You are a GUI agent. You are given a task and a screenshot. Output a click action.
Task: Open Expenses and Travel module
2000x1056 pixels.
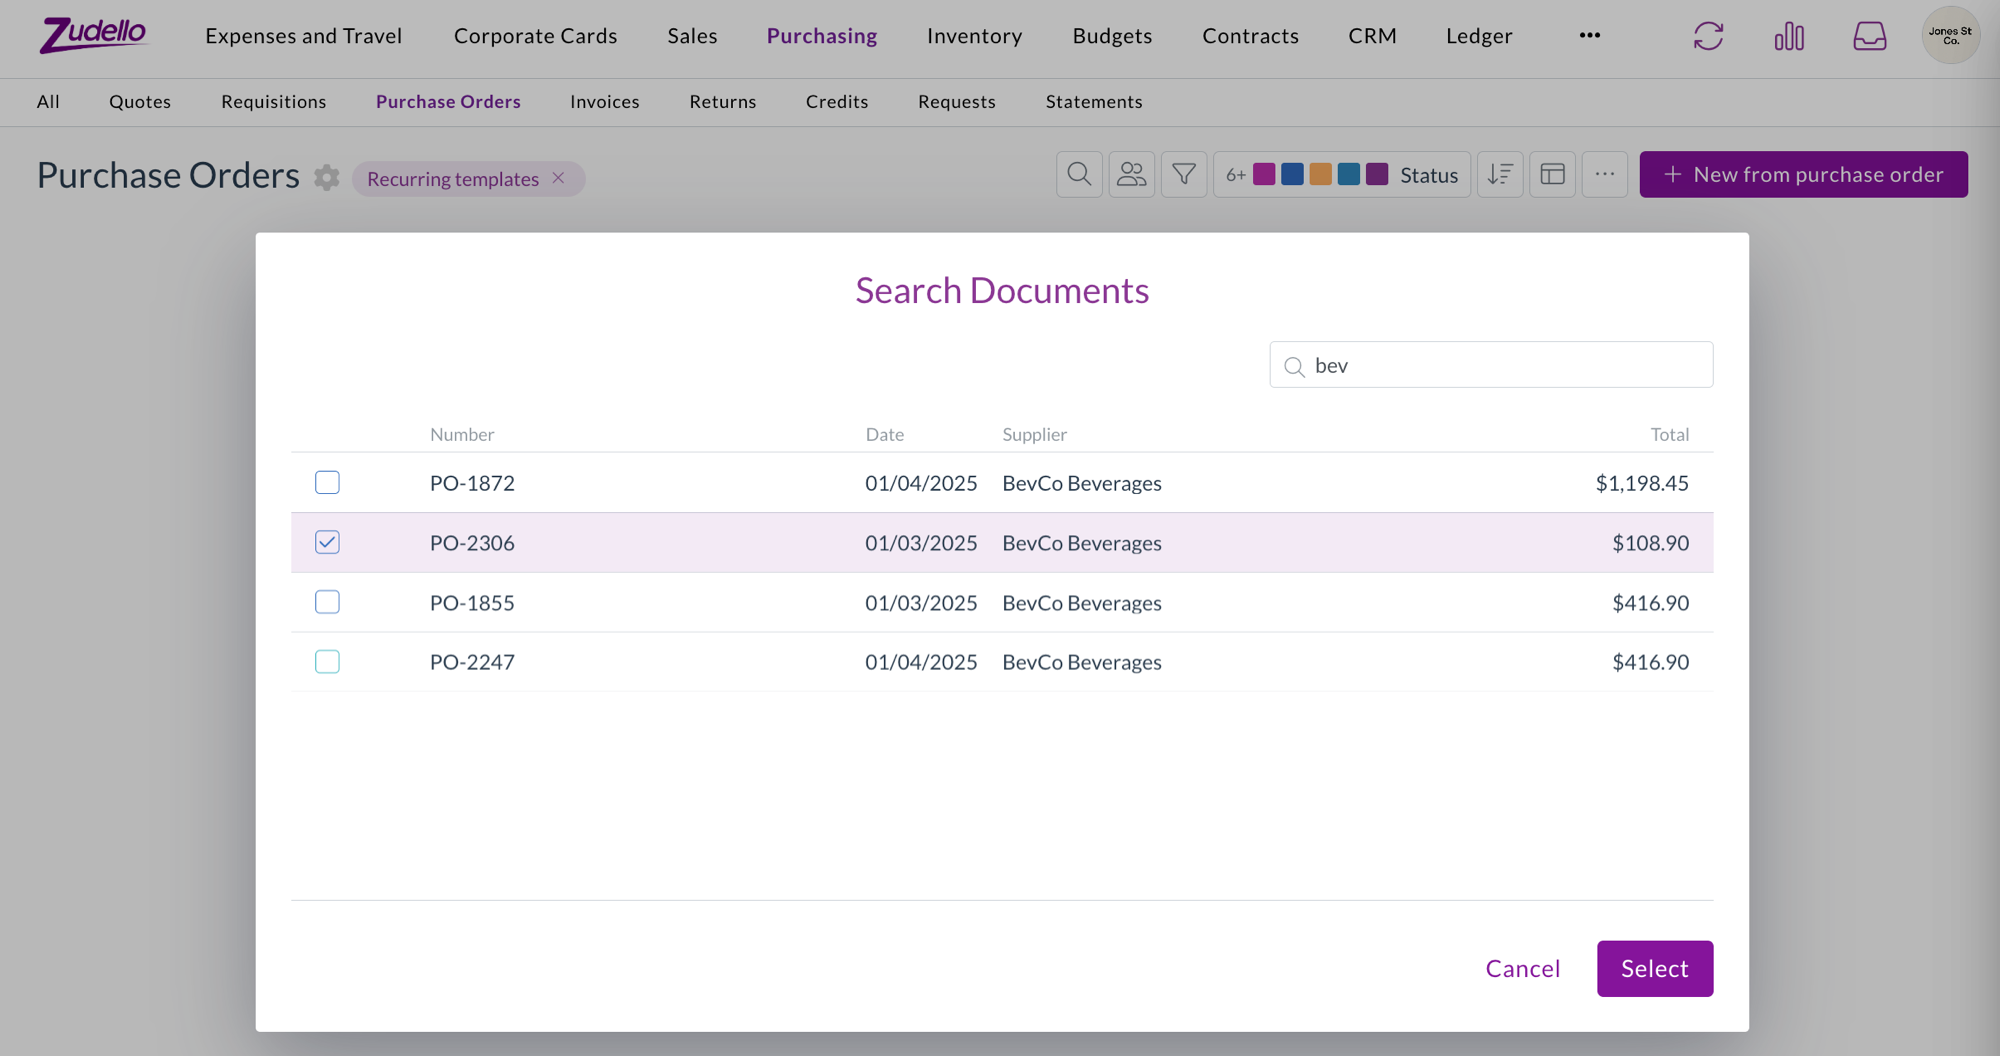click(x=304, y=36)
